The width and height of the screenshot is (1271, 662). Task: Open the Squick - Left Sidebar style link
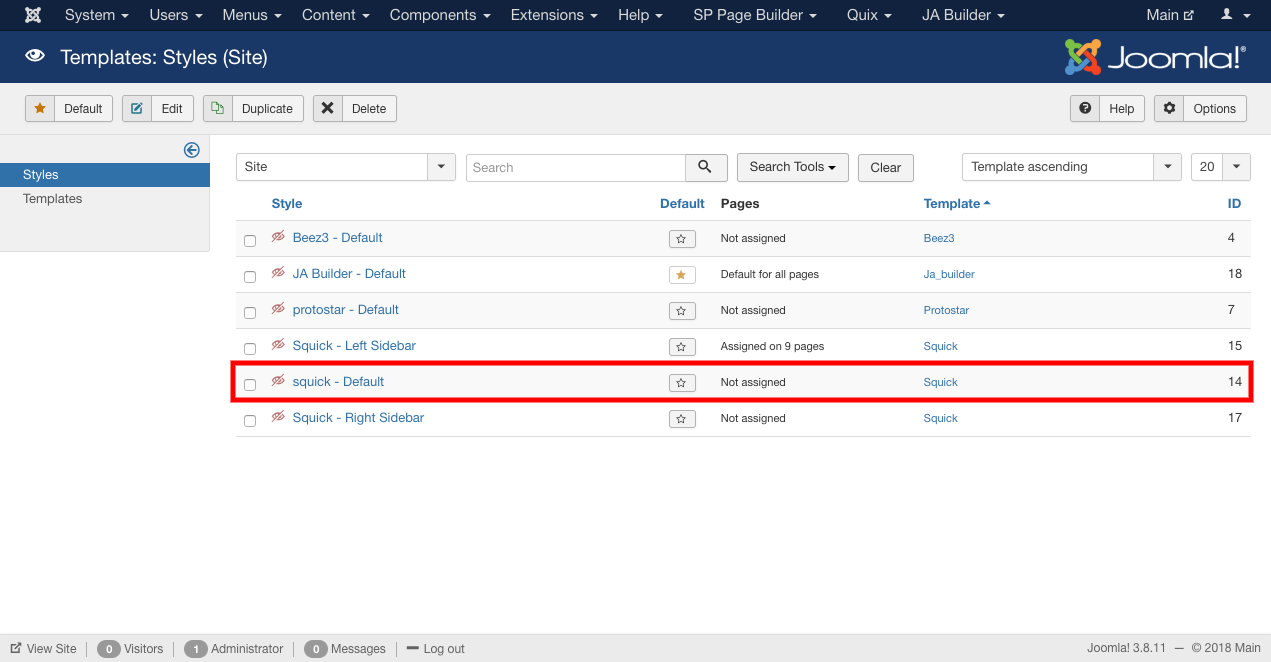click(x=354, y=346)
